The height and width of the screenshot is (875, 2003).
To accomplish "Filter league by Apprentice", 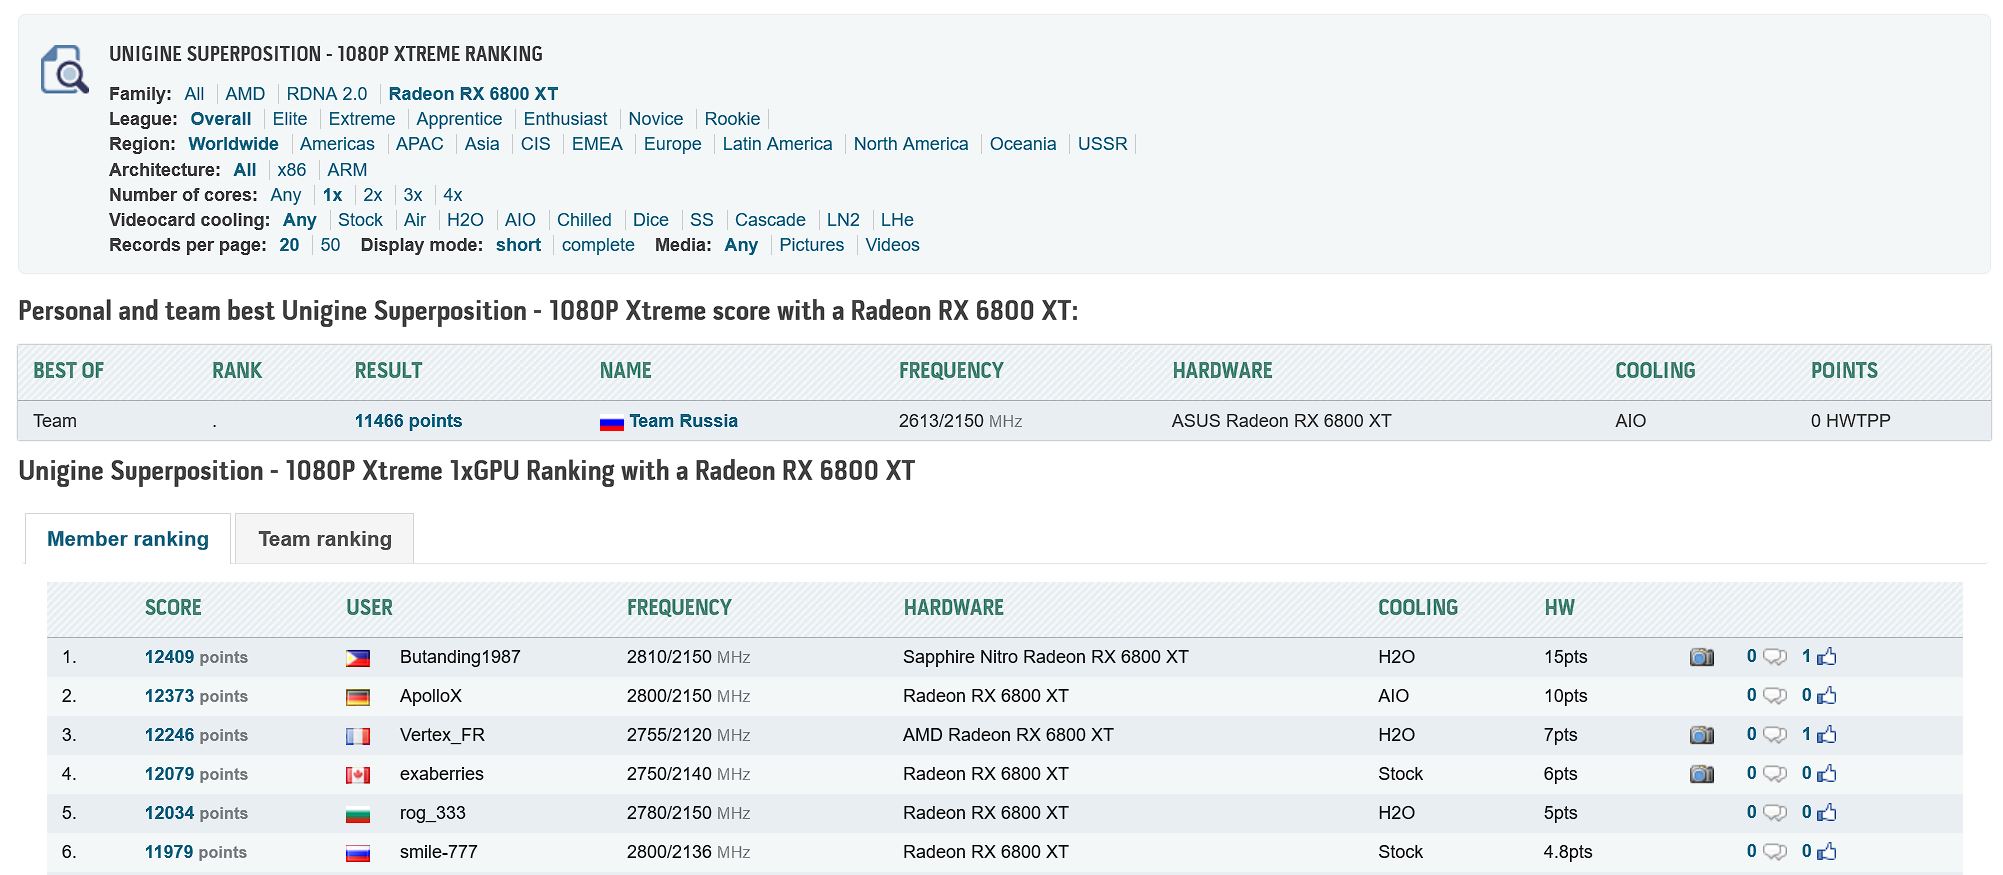I will pyautogui.click(x=459, y=119).
